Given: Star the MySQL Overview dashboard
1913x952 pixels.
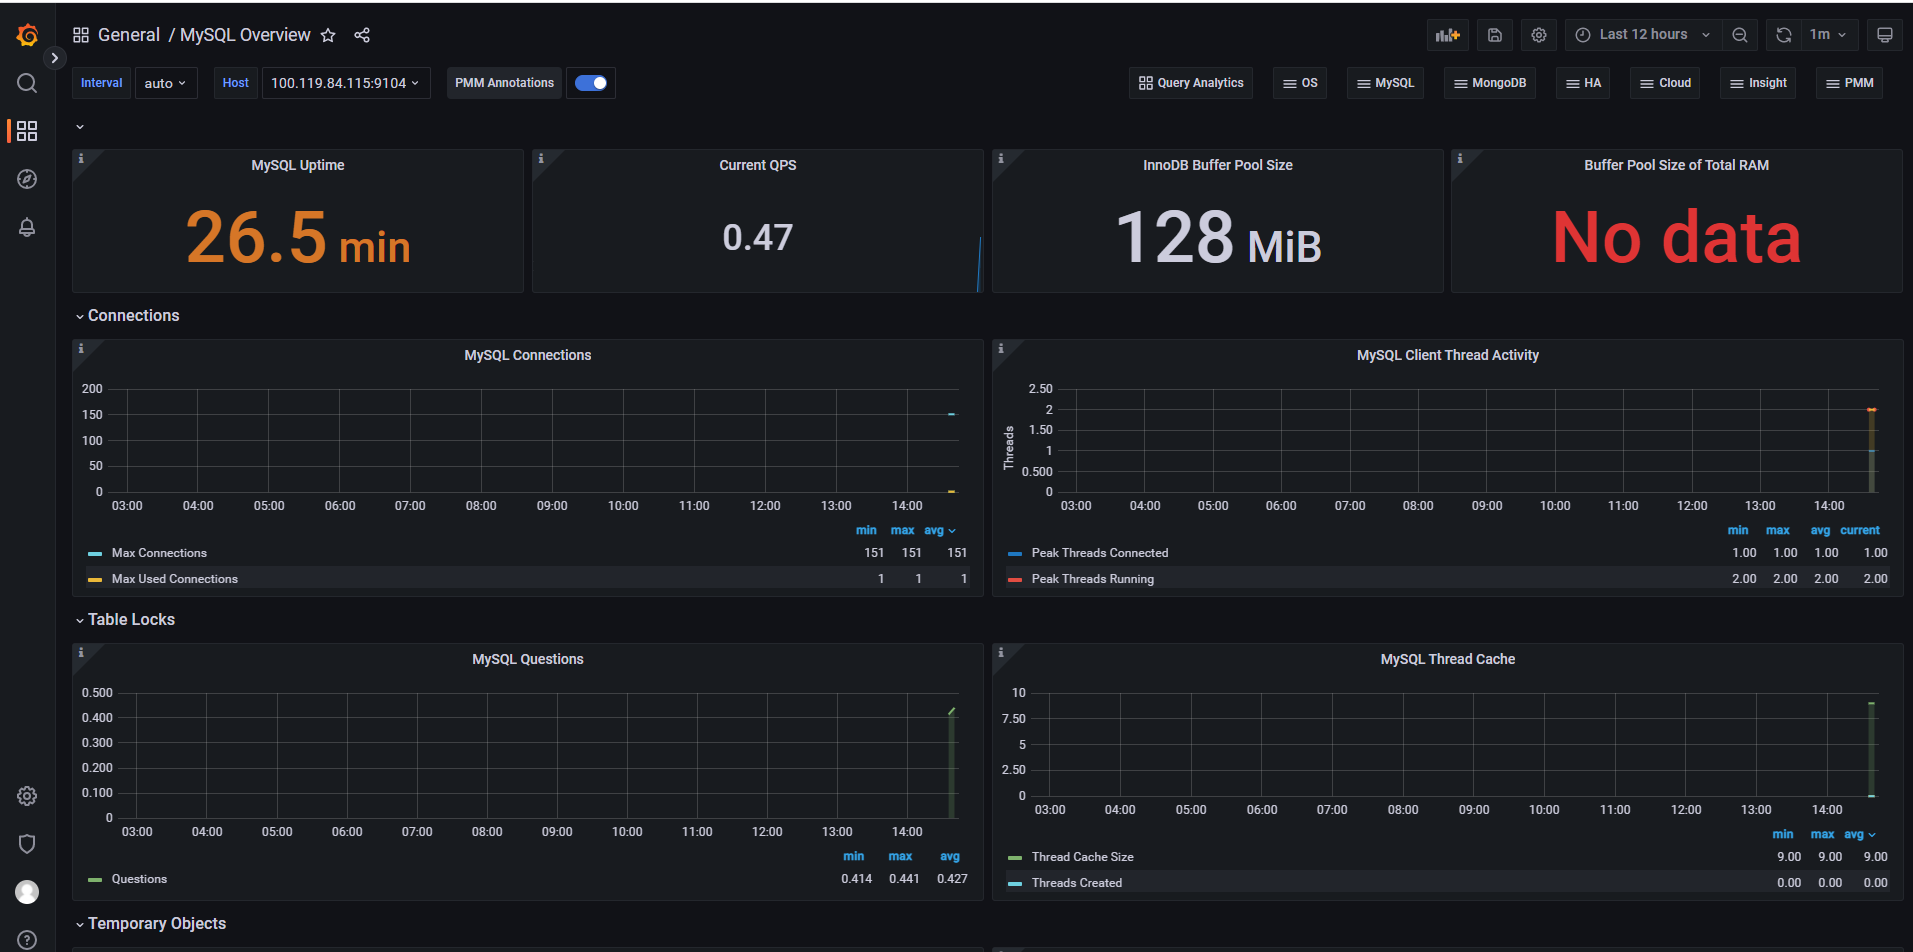Looking at the screenshot, I should tap(328, 35).
